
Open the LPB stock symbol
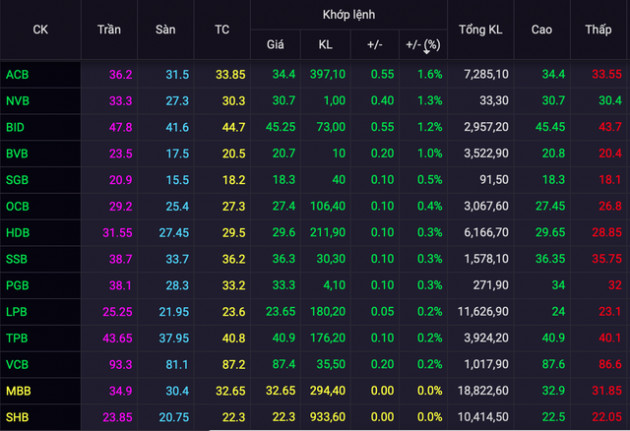pyautogui.click(x=16, y=312)
